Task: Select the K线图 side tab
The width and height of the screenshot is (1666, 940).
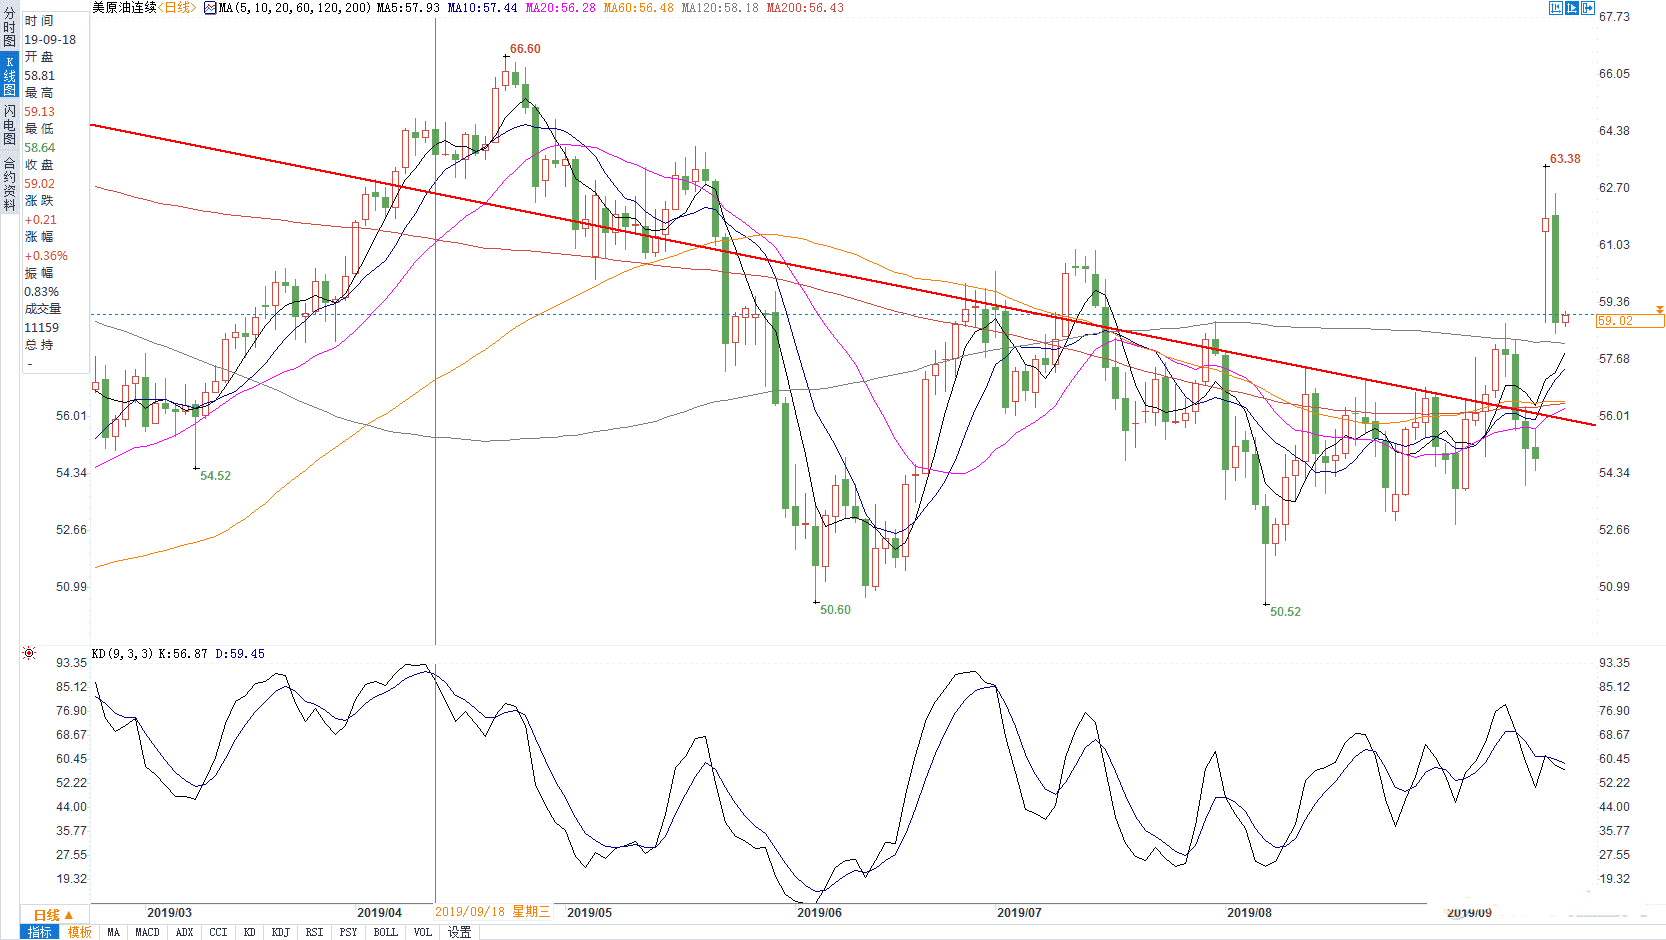Action: 10,75
